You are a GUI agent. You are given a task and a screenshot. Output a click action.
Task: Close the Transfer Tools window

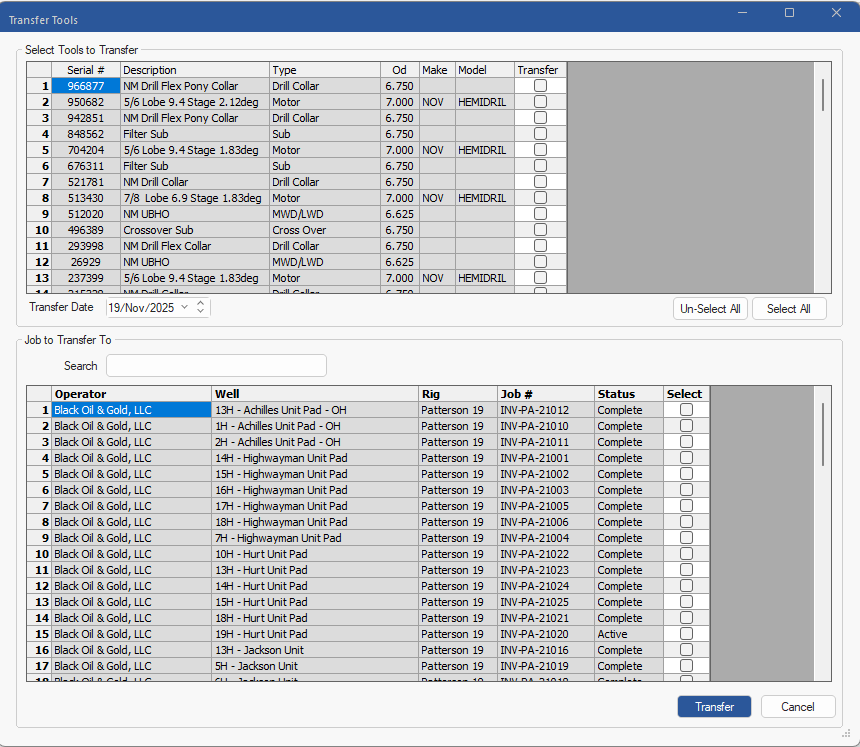(836, 13)
